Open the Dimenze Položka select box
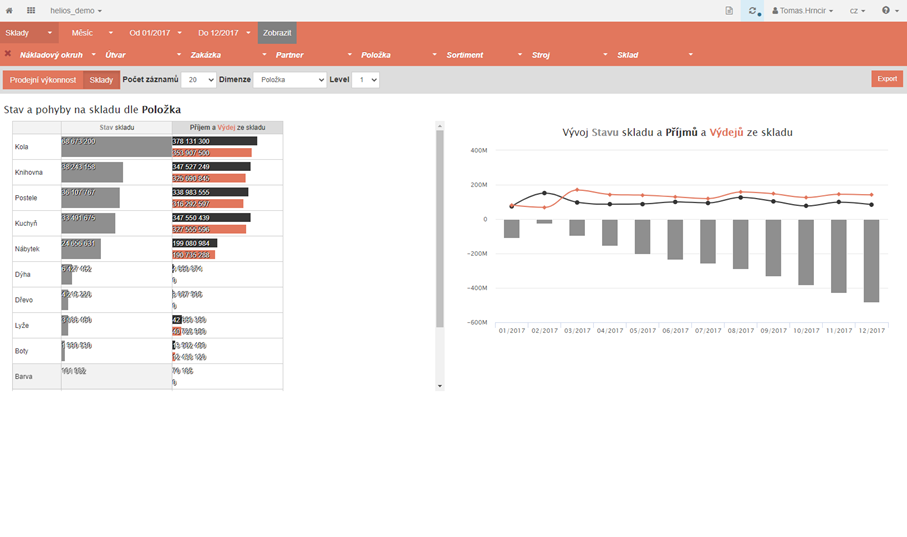The image size is (907, 537). tap(289, 79)
